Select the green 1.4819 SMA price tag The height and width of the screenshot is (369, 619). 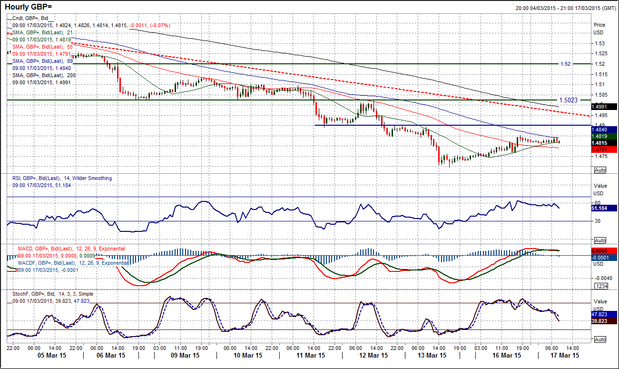pos(604,136)
